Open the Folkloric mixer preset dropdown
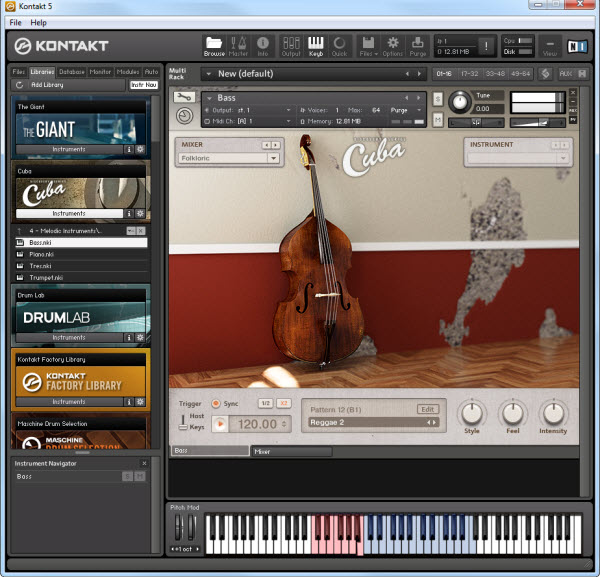Screen dimensions: 600x577 tap(273, 158)
